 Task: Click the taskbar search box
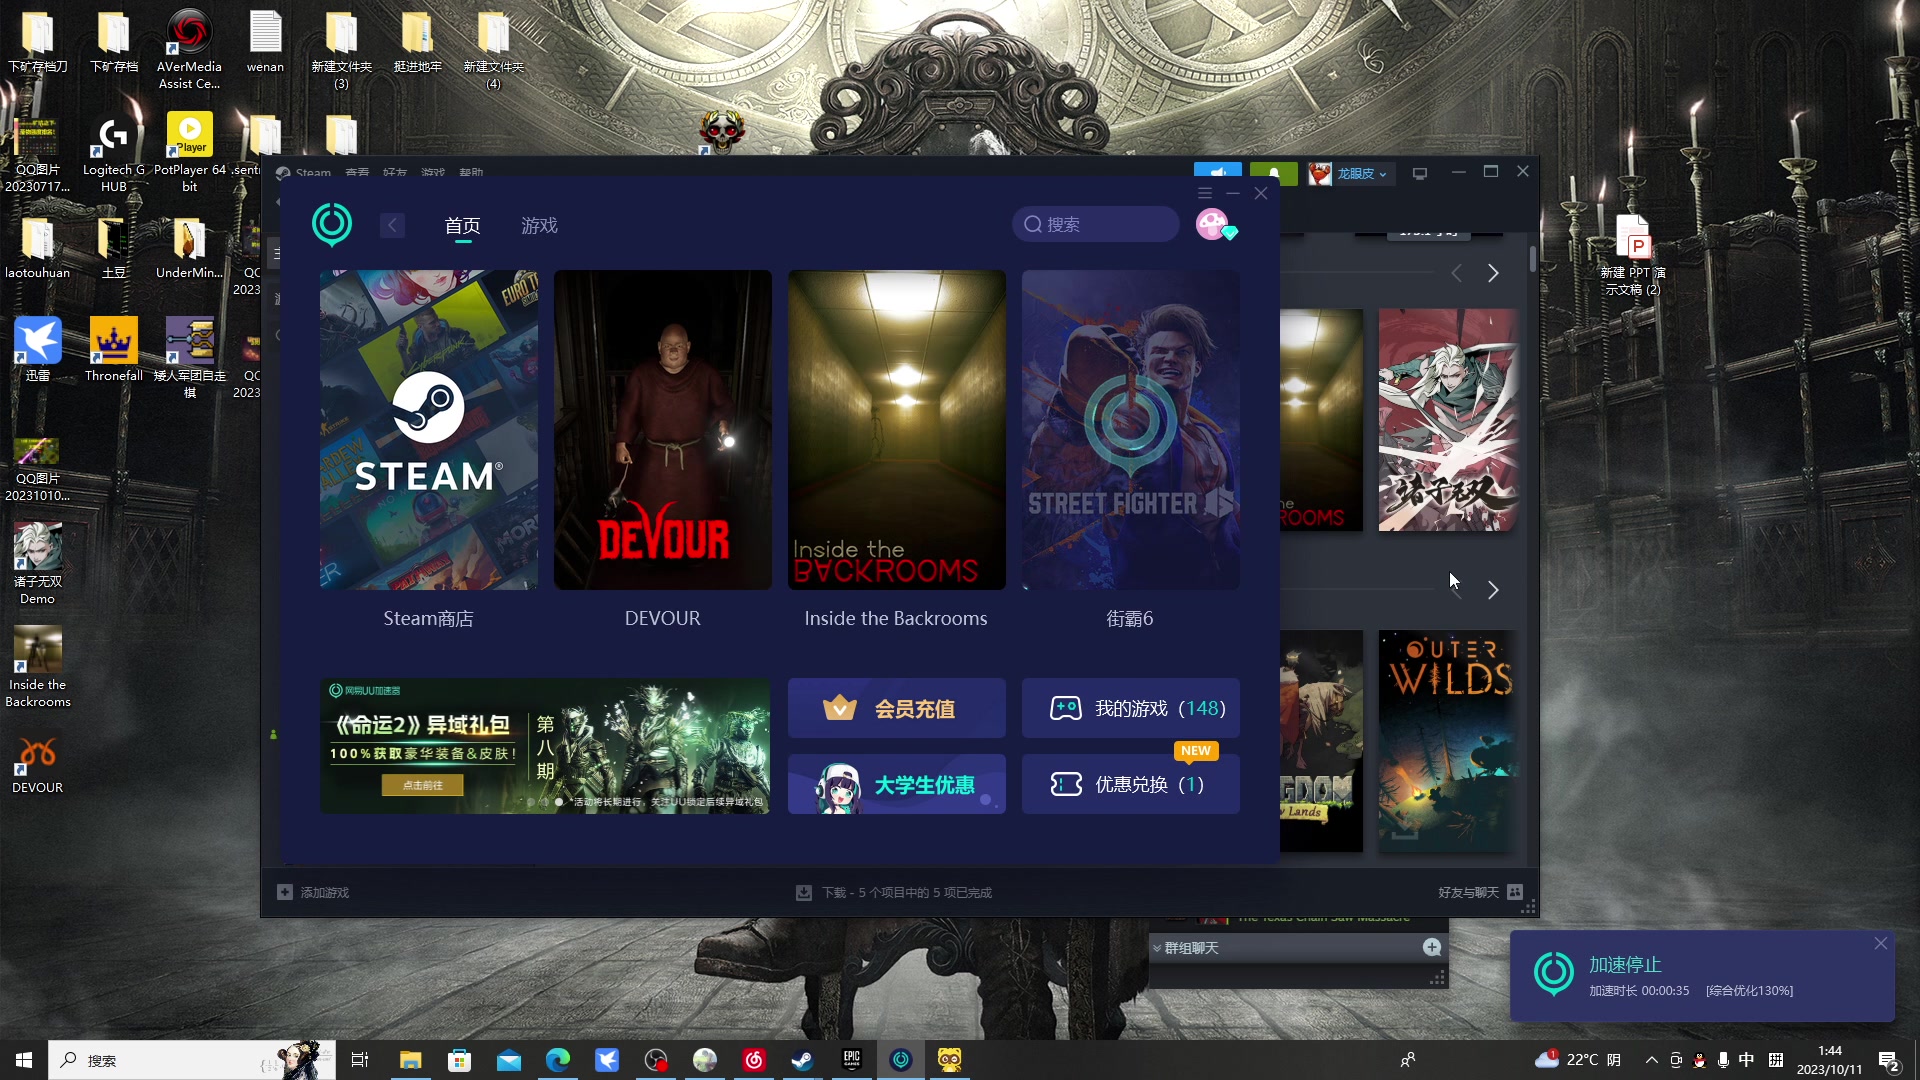[192, 1060]
